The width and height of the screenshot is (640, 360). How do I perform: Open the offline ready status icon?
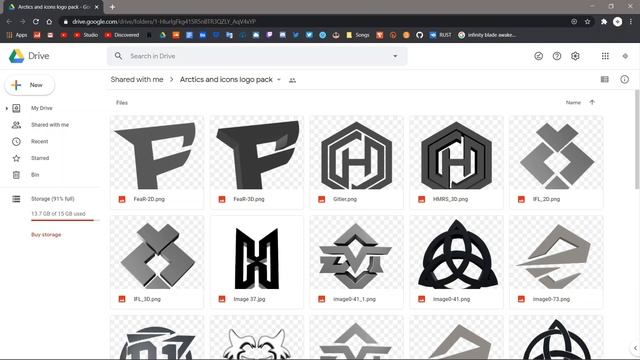click(x=538, y=56)
